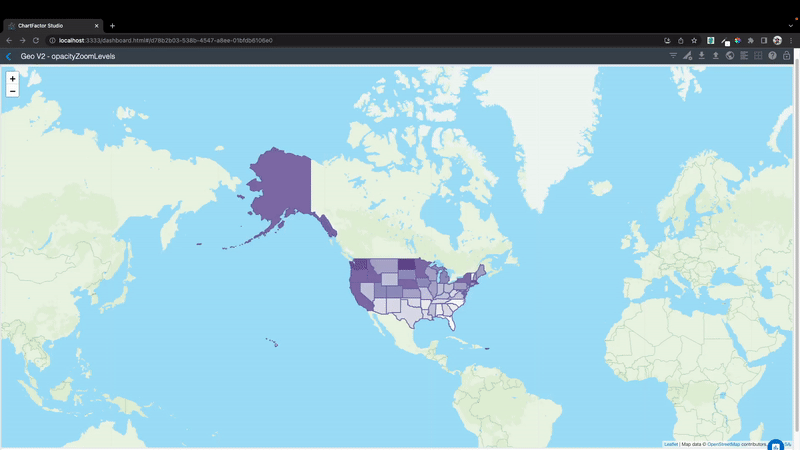Click the Leaflet attribution link
This screenshot has width=800, height=450.
[x=671, y=444]
